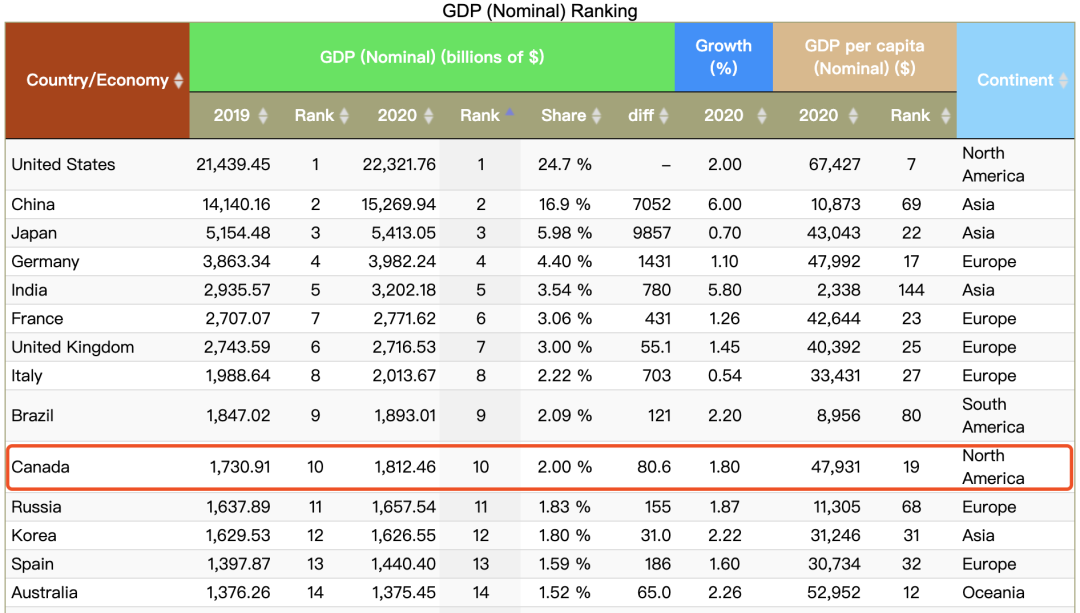
Task: Click India's growth value 5.80
Action: tap(725, 290)
